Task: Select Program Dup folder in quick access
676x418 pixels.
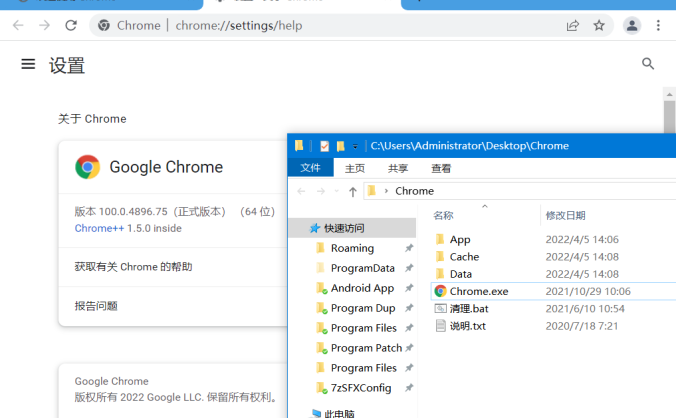Action: [363, 308]
